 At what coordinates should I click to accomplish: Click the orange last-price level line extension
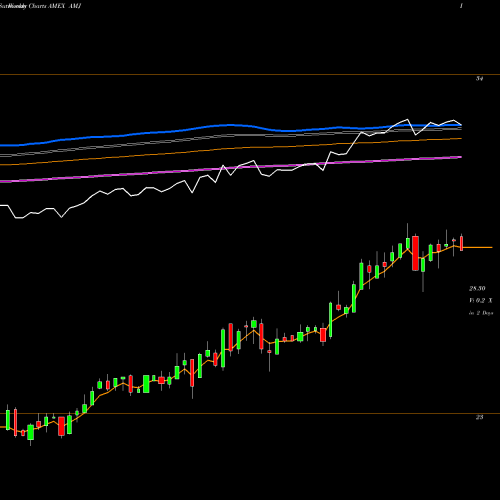477,247
